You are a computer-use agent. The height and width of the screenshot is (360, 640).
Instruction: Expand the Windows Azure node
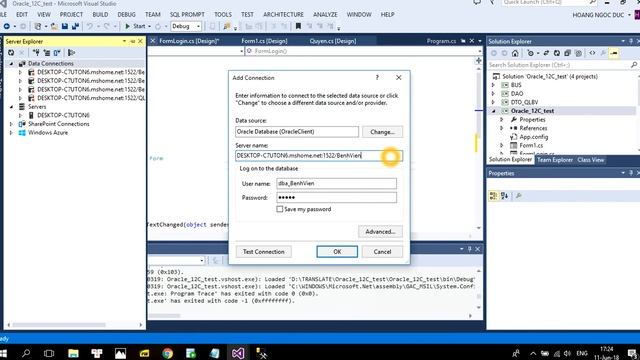[11, 133]
